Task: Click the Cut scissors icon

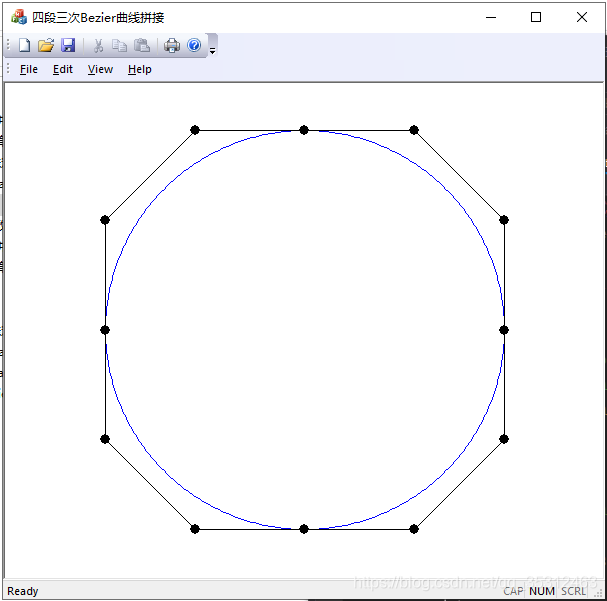Action: (98, 45)
